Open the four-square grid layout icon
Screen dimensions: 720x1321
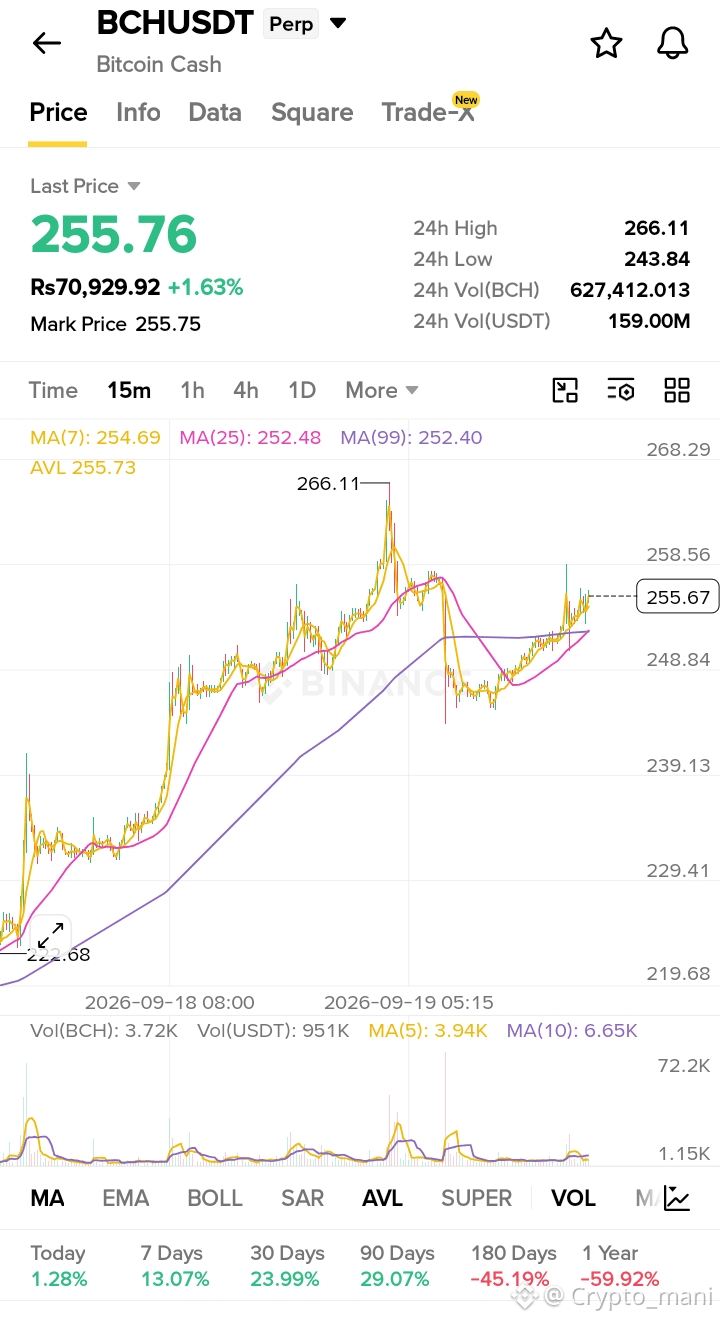pos(677,390)
